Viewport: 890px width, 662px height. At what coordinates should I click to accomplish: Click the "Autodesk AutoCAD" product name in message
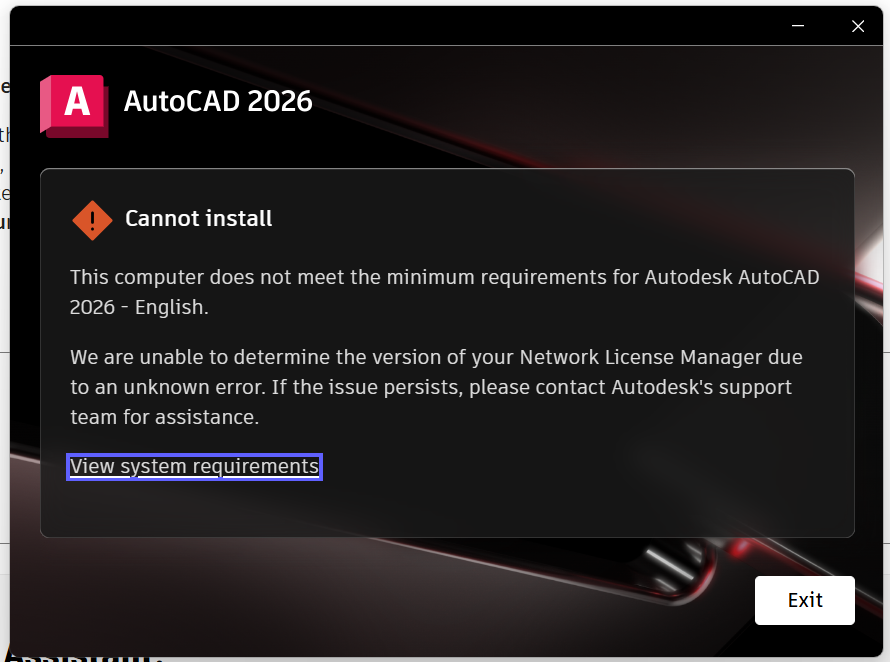tap(733, 277)
